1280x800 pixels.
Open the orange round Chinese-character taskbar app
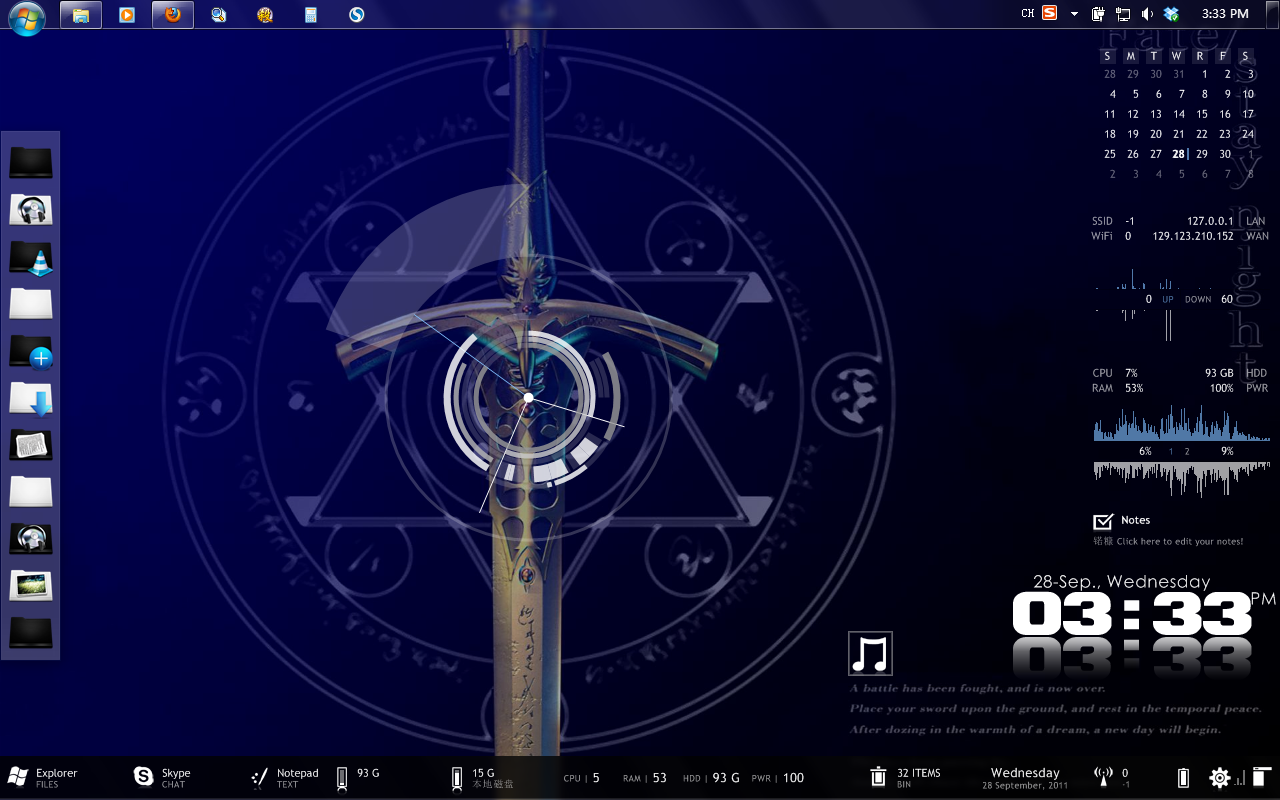[x=265, y=15]
